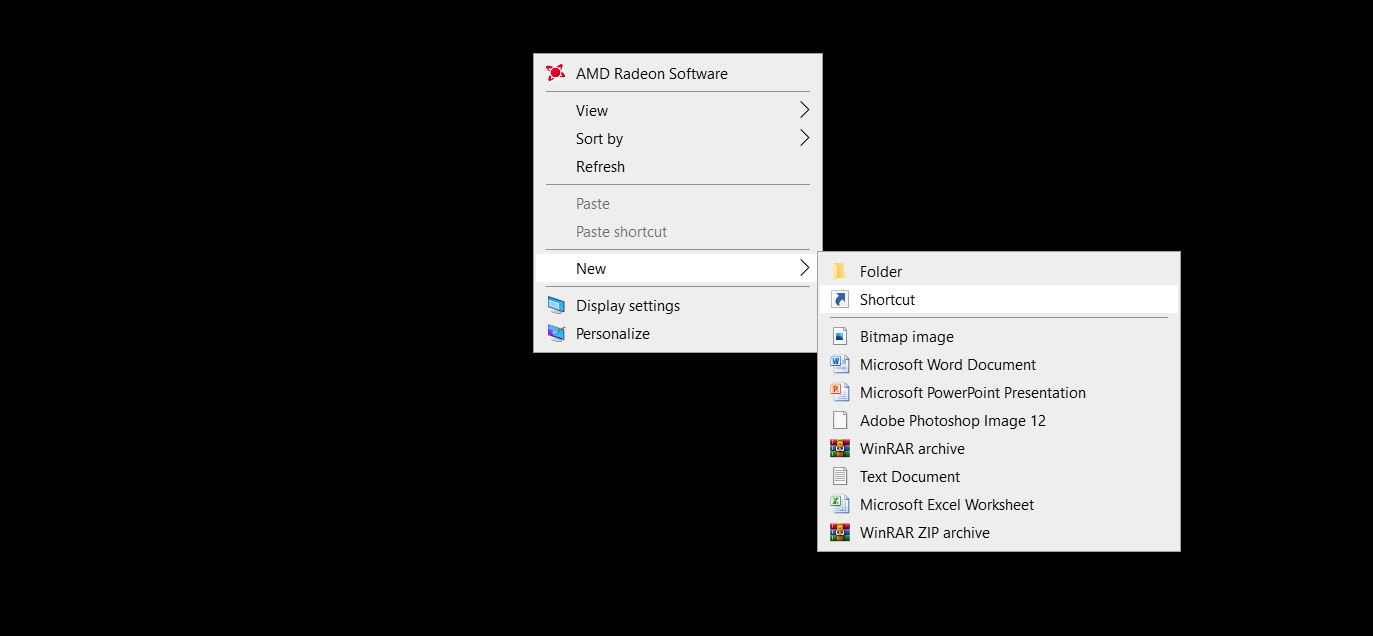Create a new Bitmap image

[x=999, y=337]
